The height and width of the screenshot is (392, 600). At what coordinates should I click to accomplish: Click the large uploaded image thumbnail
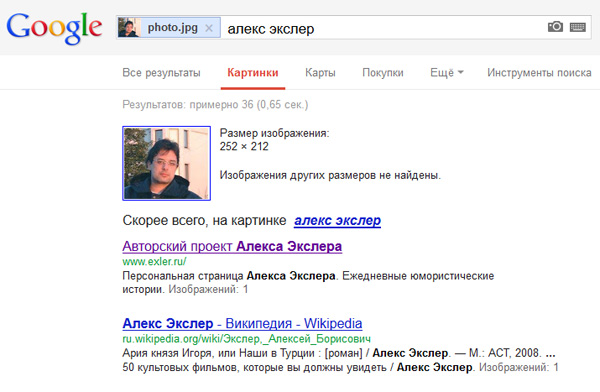pos(166,163)
